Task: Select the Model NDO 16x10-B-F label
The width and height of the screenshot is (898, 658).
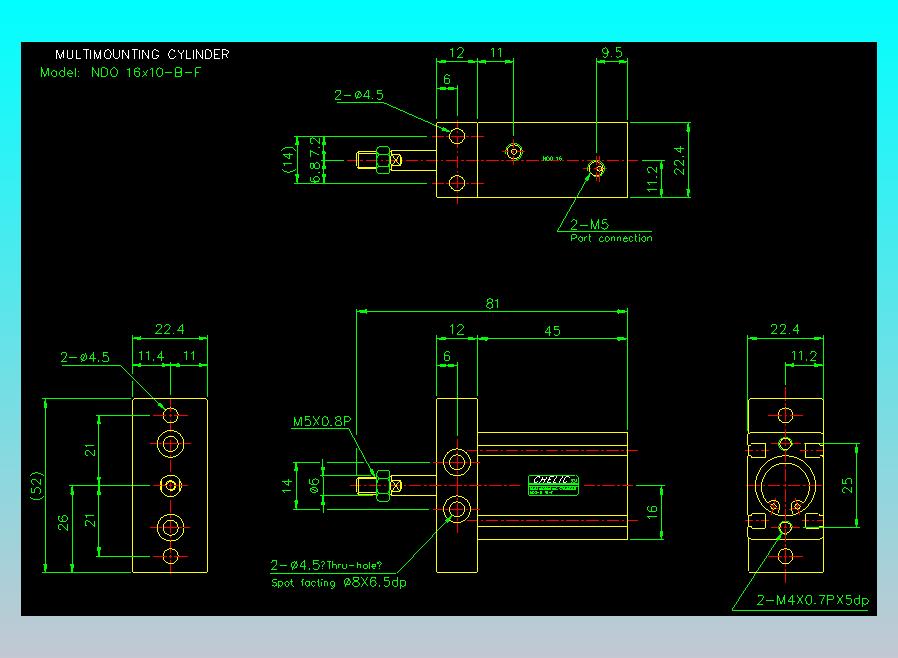Action: [120, 73]
